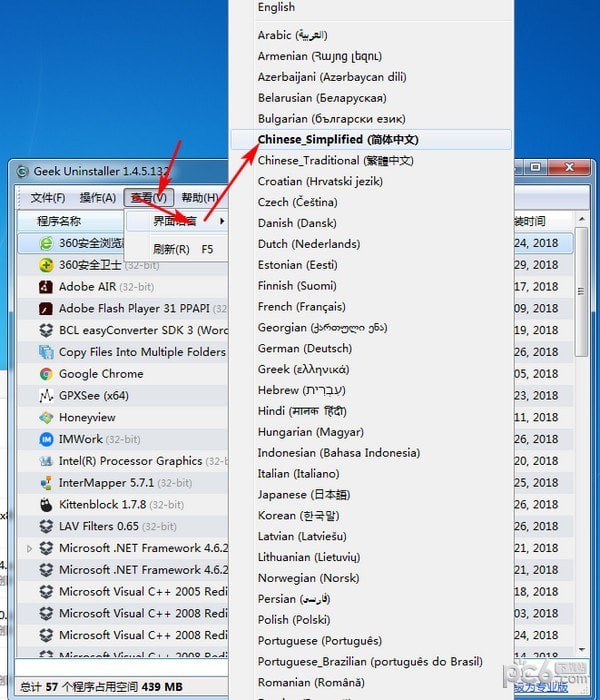The width and height of the screenshot is (600, 700).
Task: Click program list scrollbar down arrow
Action: click(581, 650)
